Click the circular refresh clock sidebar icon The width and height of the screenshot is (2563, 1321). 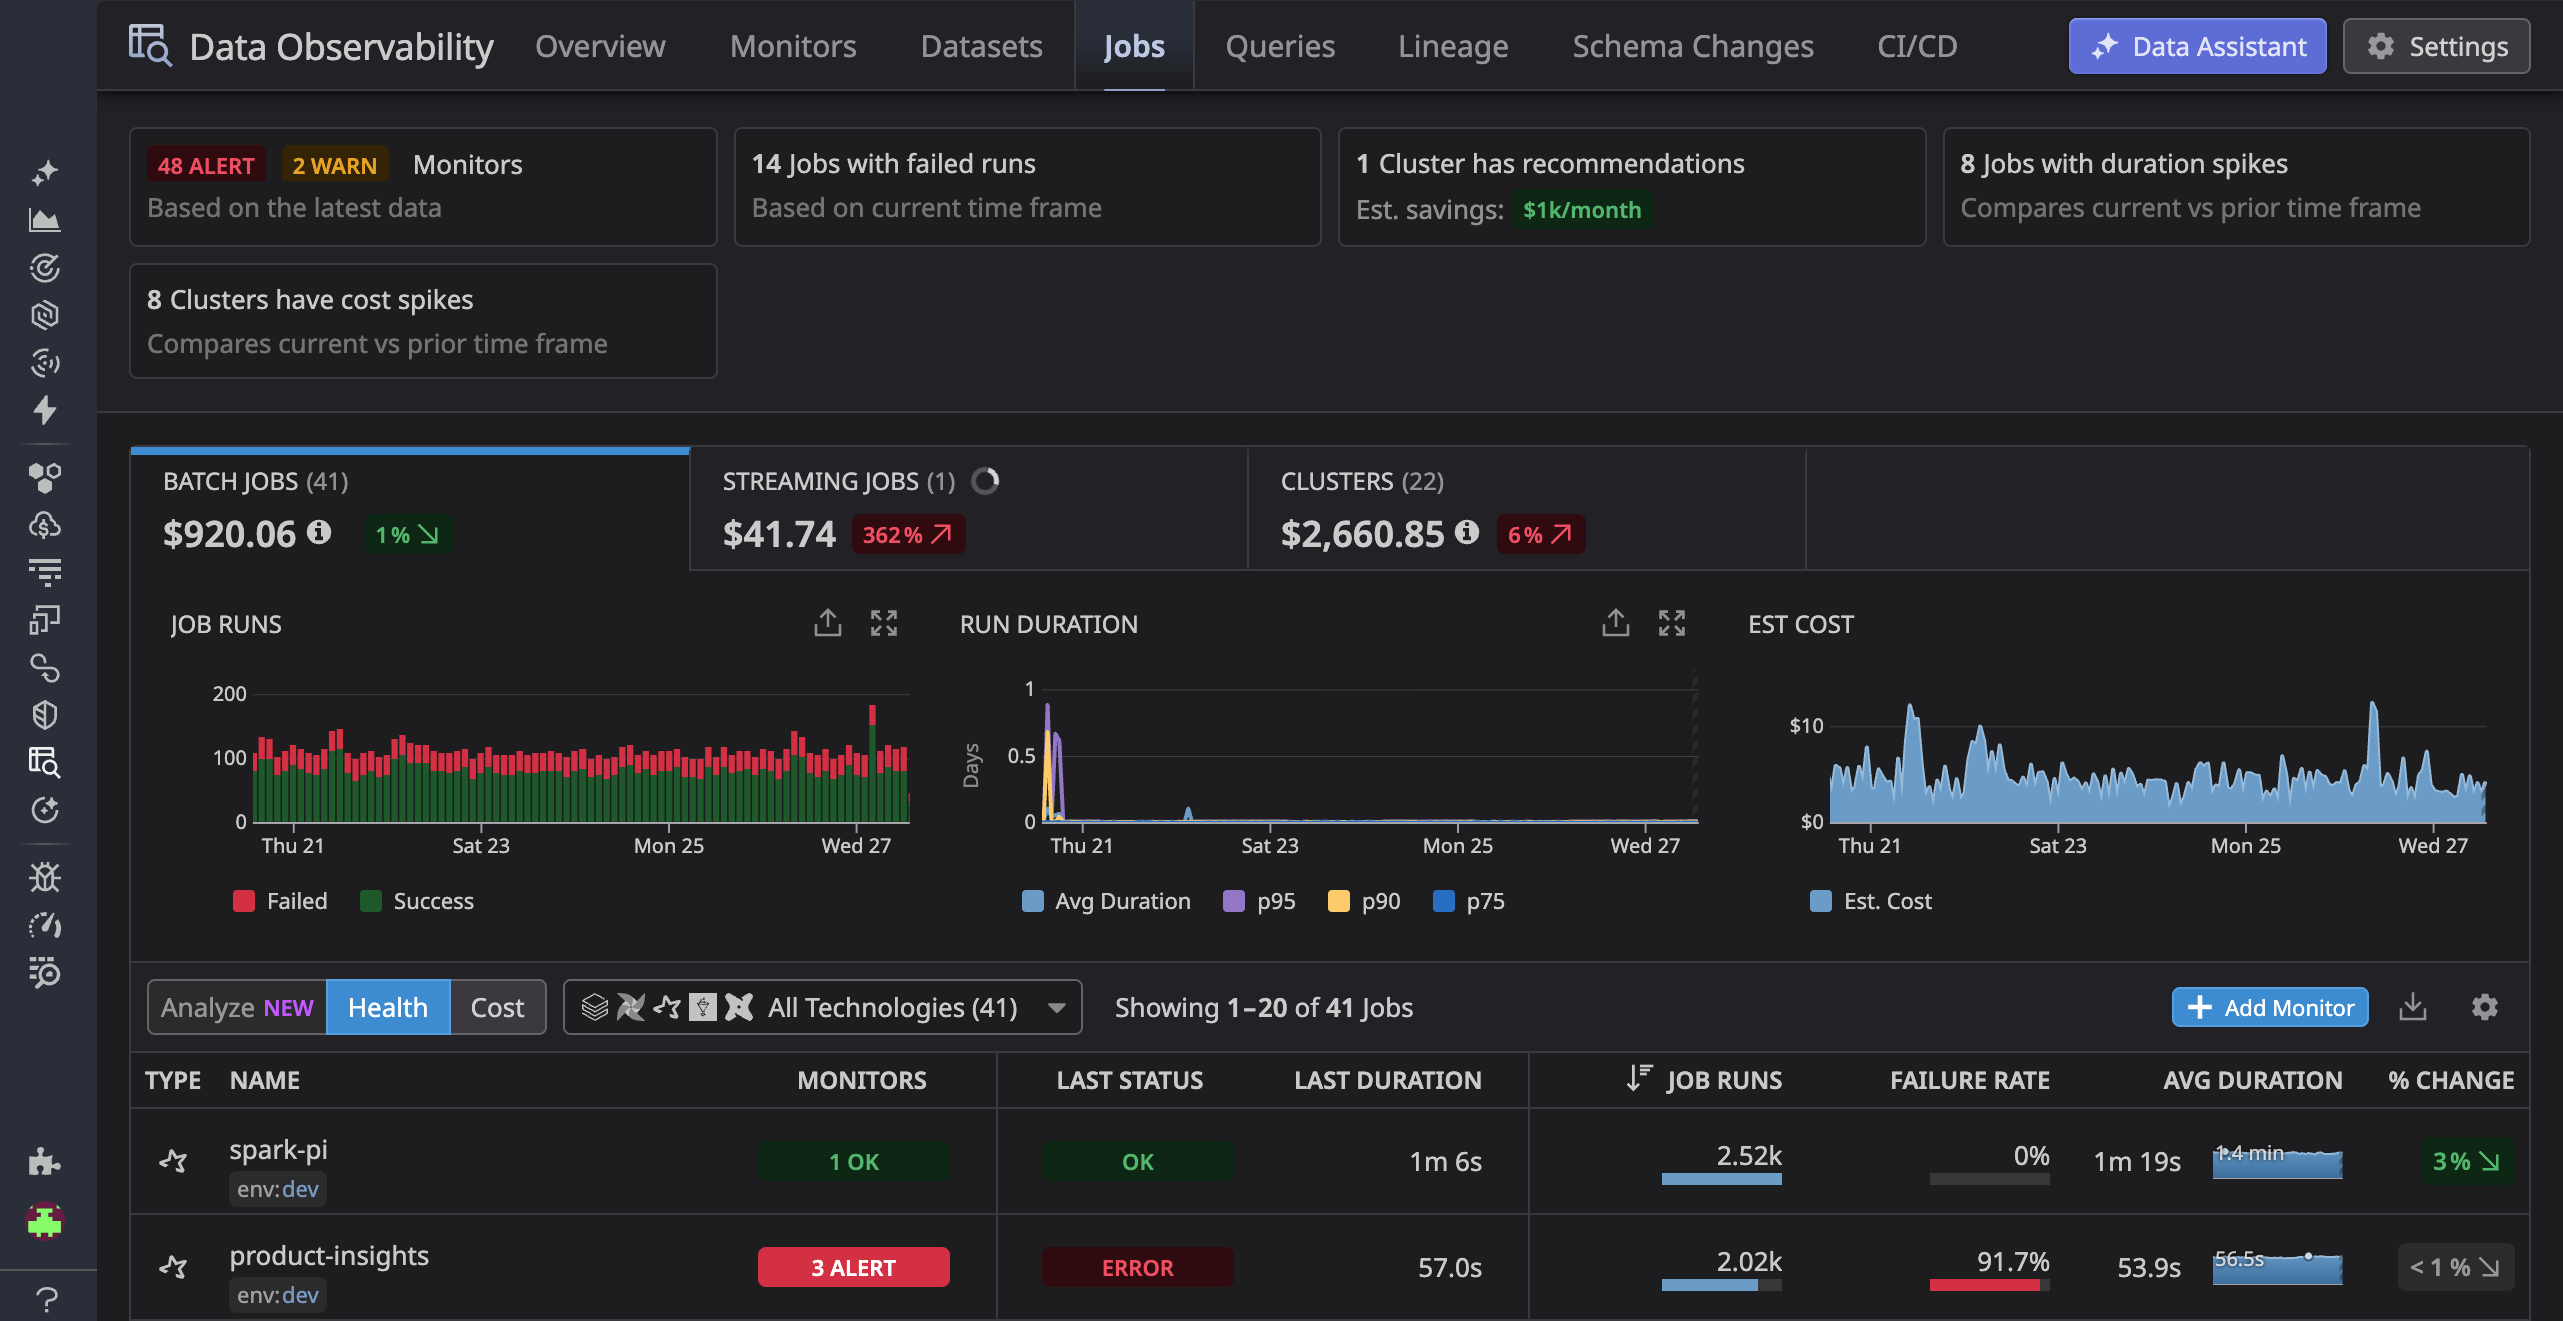(x=45, y=810)
